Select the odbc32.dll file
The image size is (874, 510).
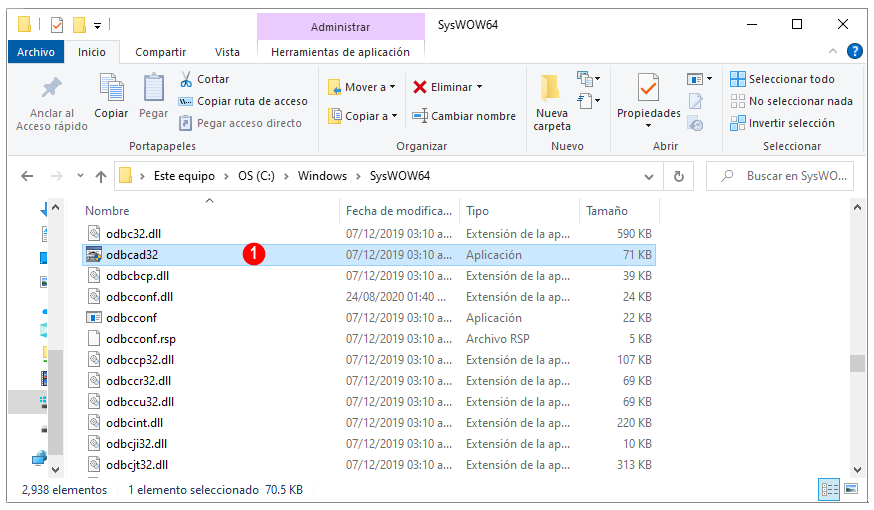point(369,234)
